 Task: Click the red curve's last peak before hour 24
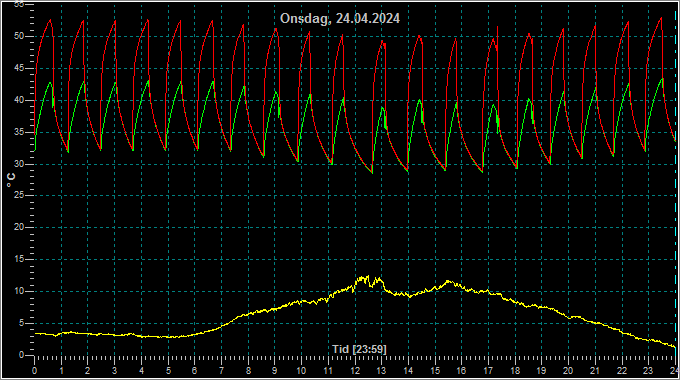coord(661,18)
